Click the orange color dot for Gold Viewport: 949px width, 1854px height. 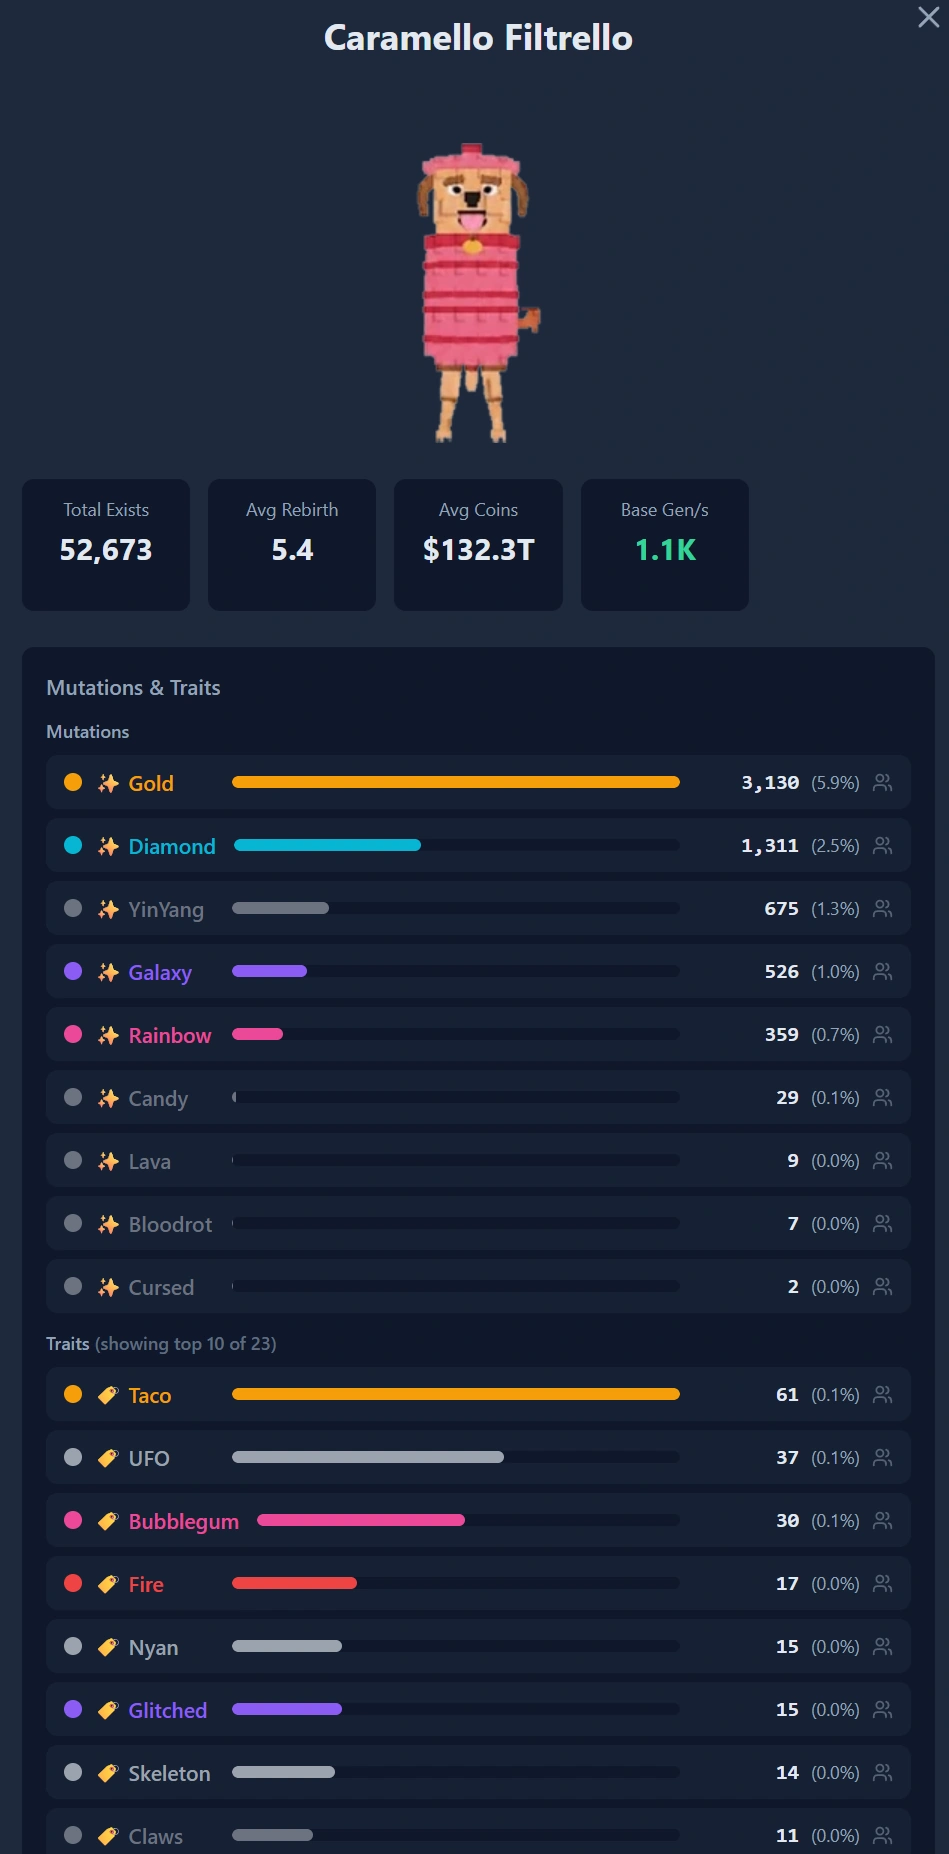tap(73, 782)
